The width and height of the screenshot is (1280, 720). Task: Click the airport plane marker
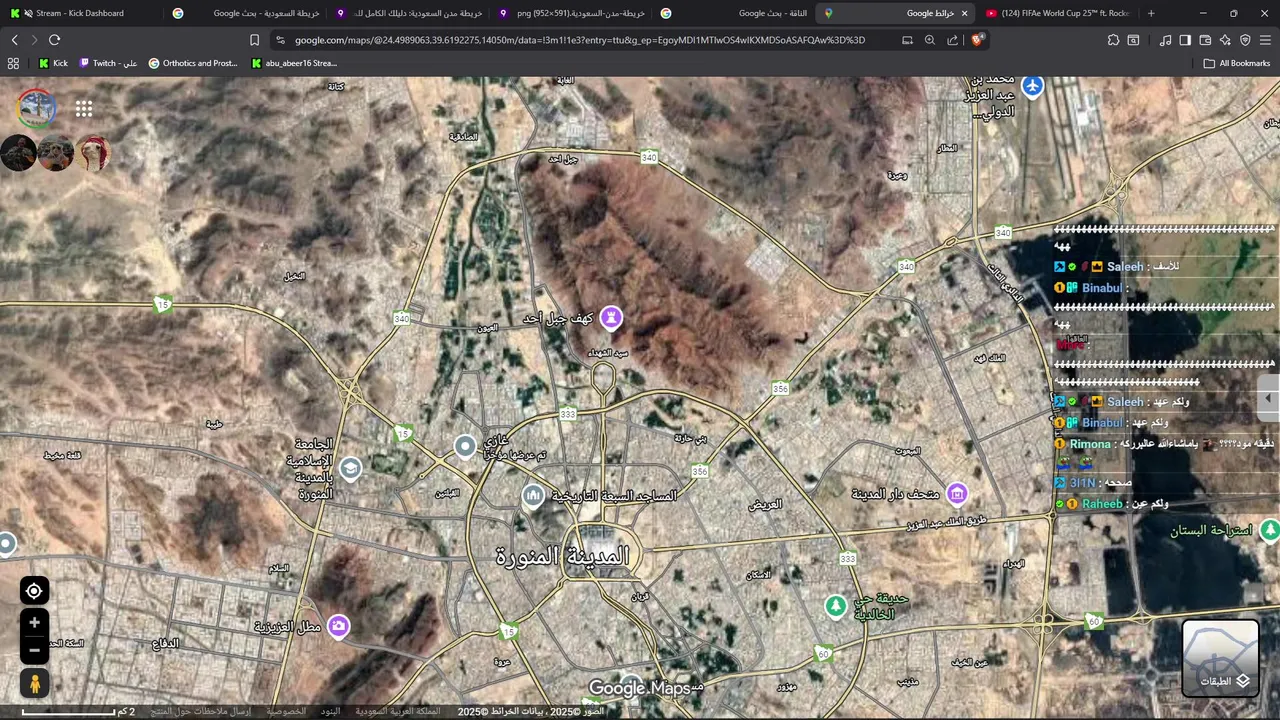pyautogui.click(x=1032, y=86)
